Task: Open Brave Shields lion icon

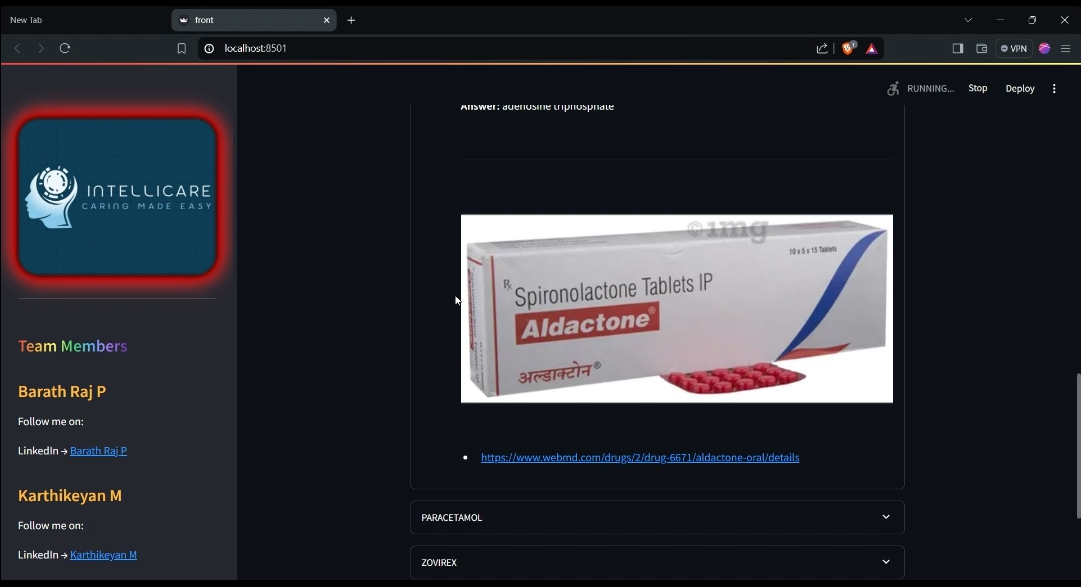Action: point(849,48)
